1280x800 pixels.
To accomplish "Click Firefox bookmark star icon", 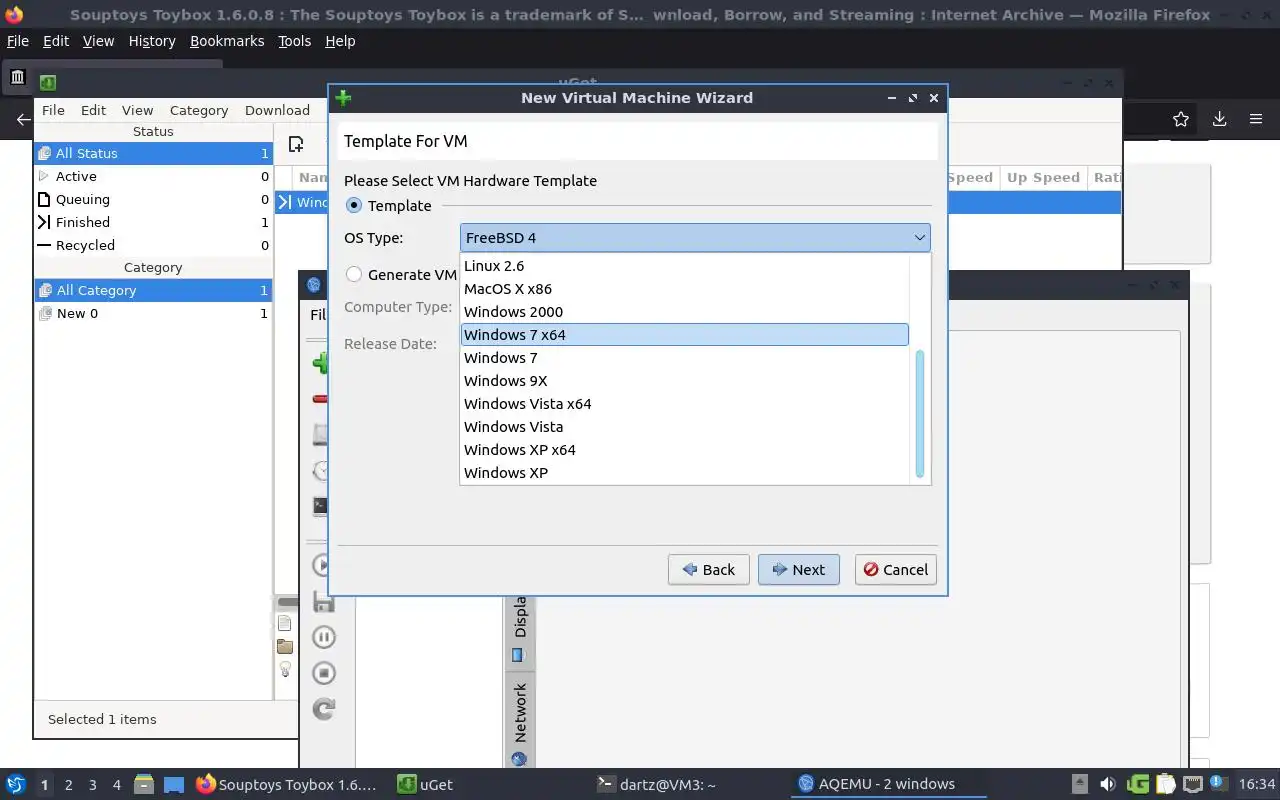I will (1181, 119).
